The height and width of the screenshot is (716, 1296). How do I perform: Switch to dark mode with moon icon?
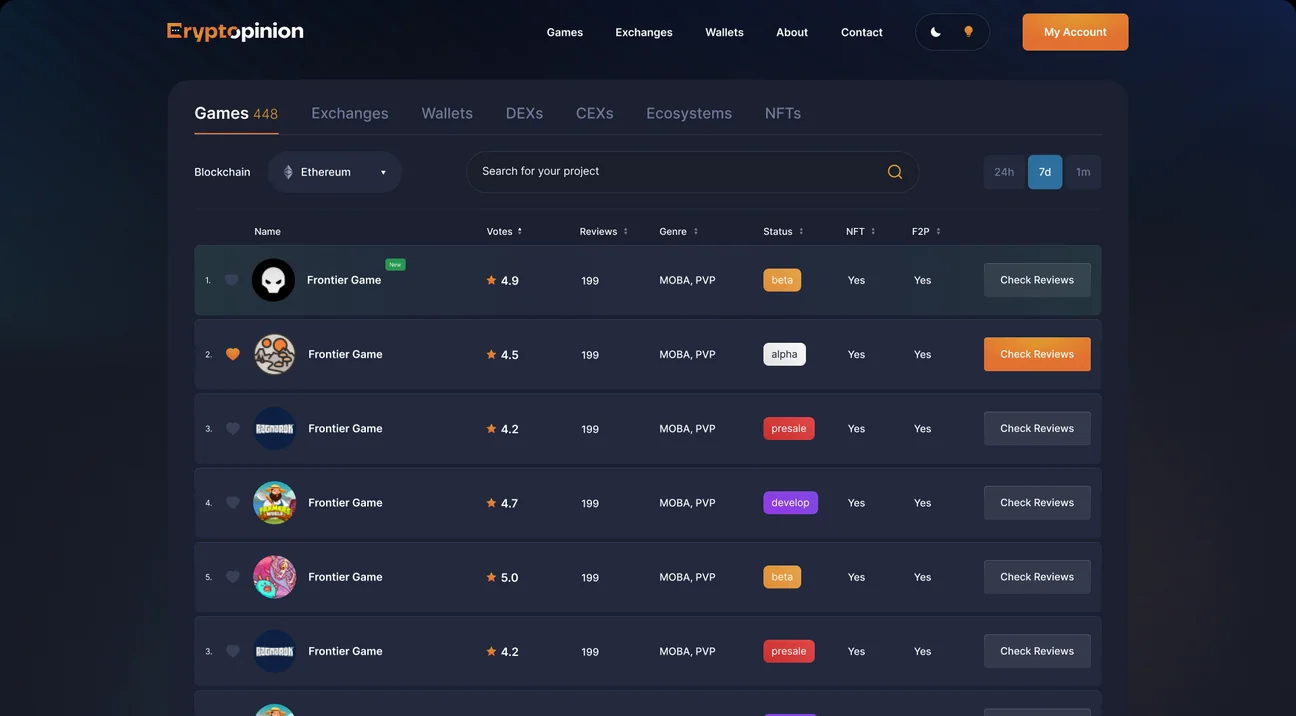pyautogui.click(x=936, y=32)
